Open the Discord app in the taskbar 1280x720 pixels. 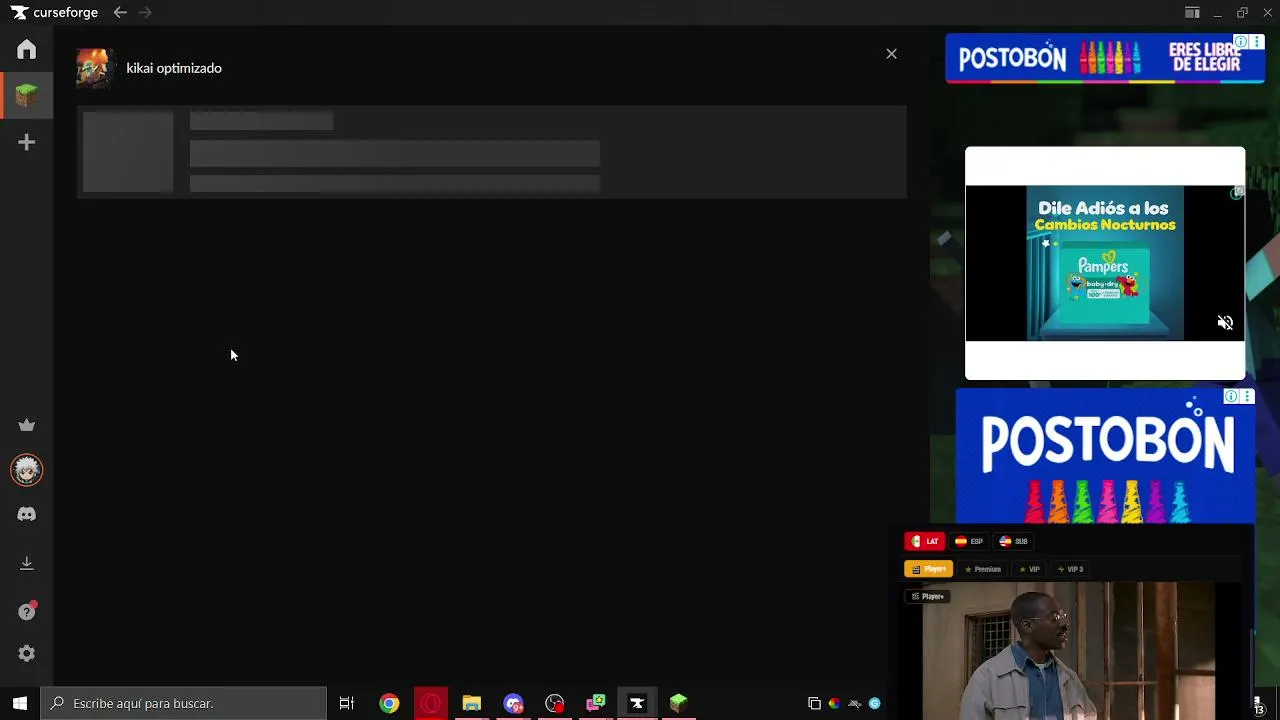pyautogui.click(x=513, y=703)
